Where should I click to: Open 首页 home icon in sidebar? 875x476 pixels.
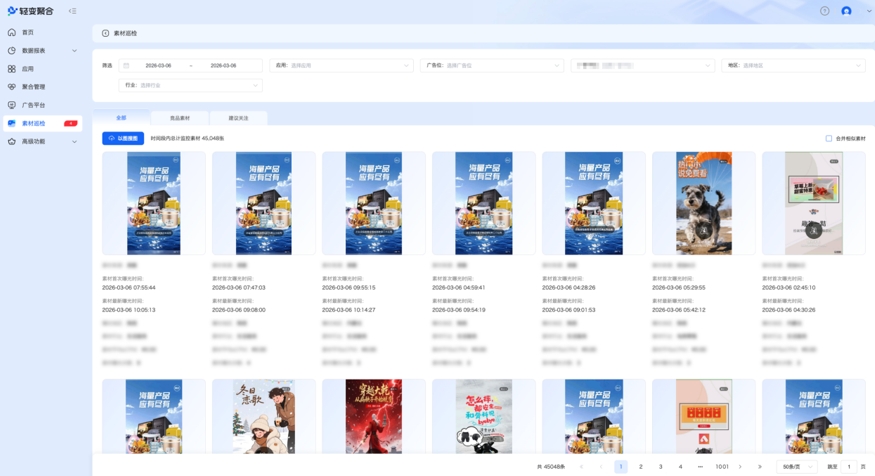coord(12,32)
